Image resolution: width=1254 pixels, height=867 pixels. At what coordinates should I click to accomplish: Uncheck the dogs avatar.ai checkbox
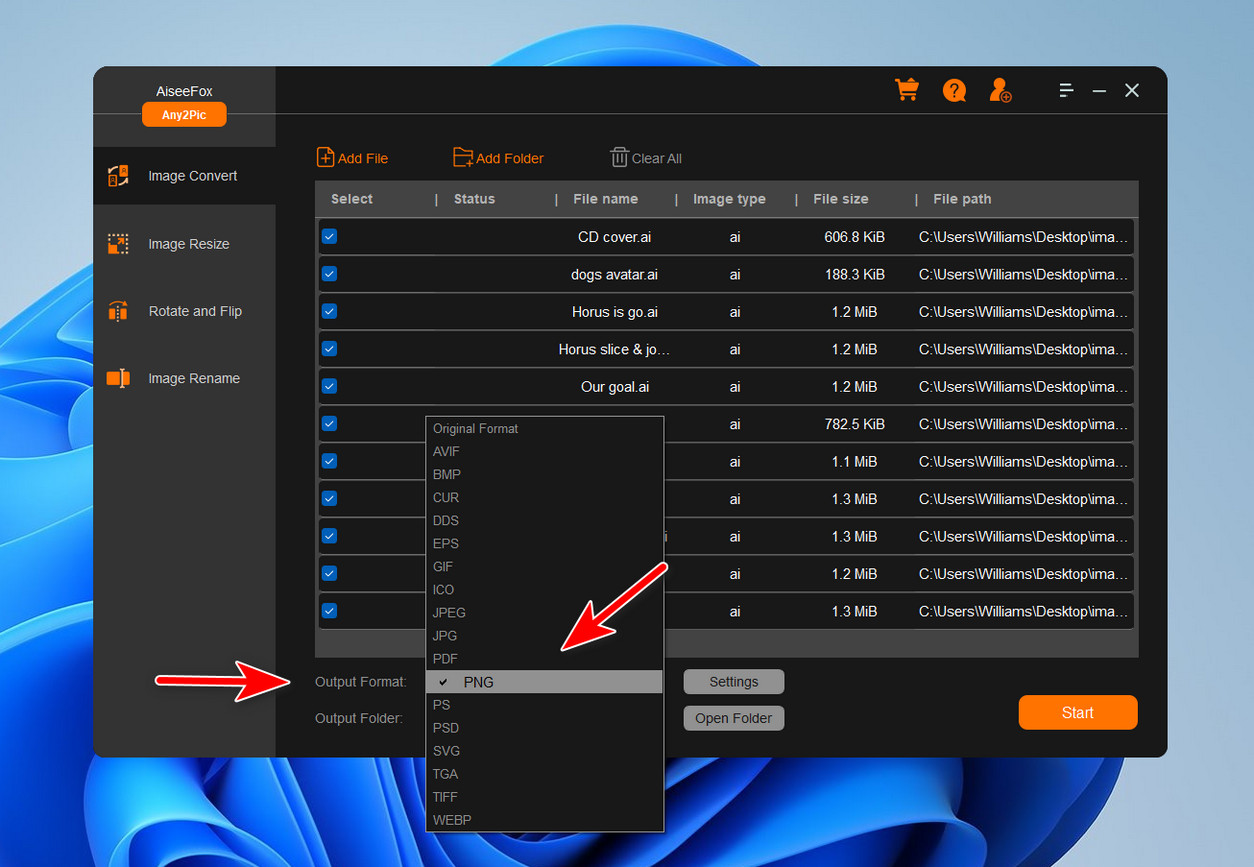pos(329,274)
